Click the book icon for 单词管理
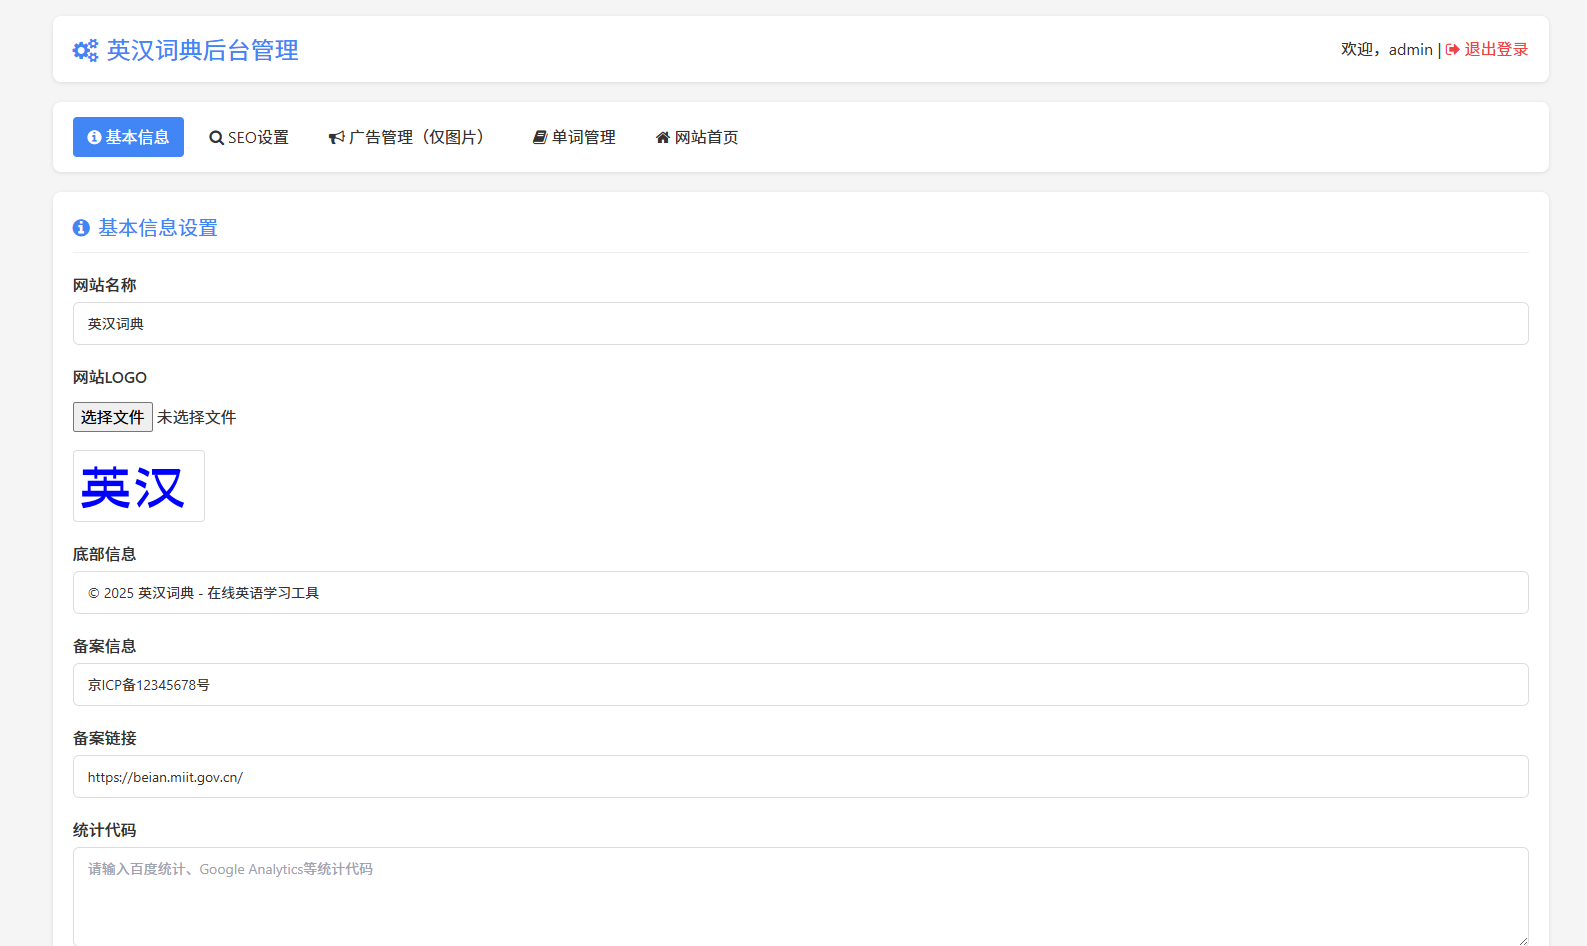1587x946 pixels. (540, 138)
